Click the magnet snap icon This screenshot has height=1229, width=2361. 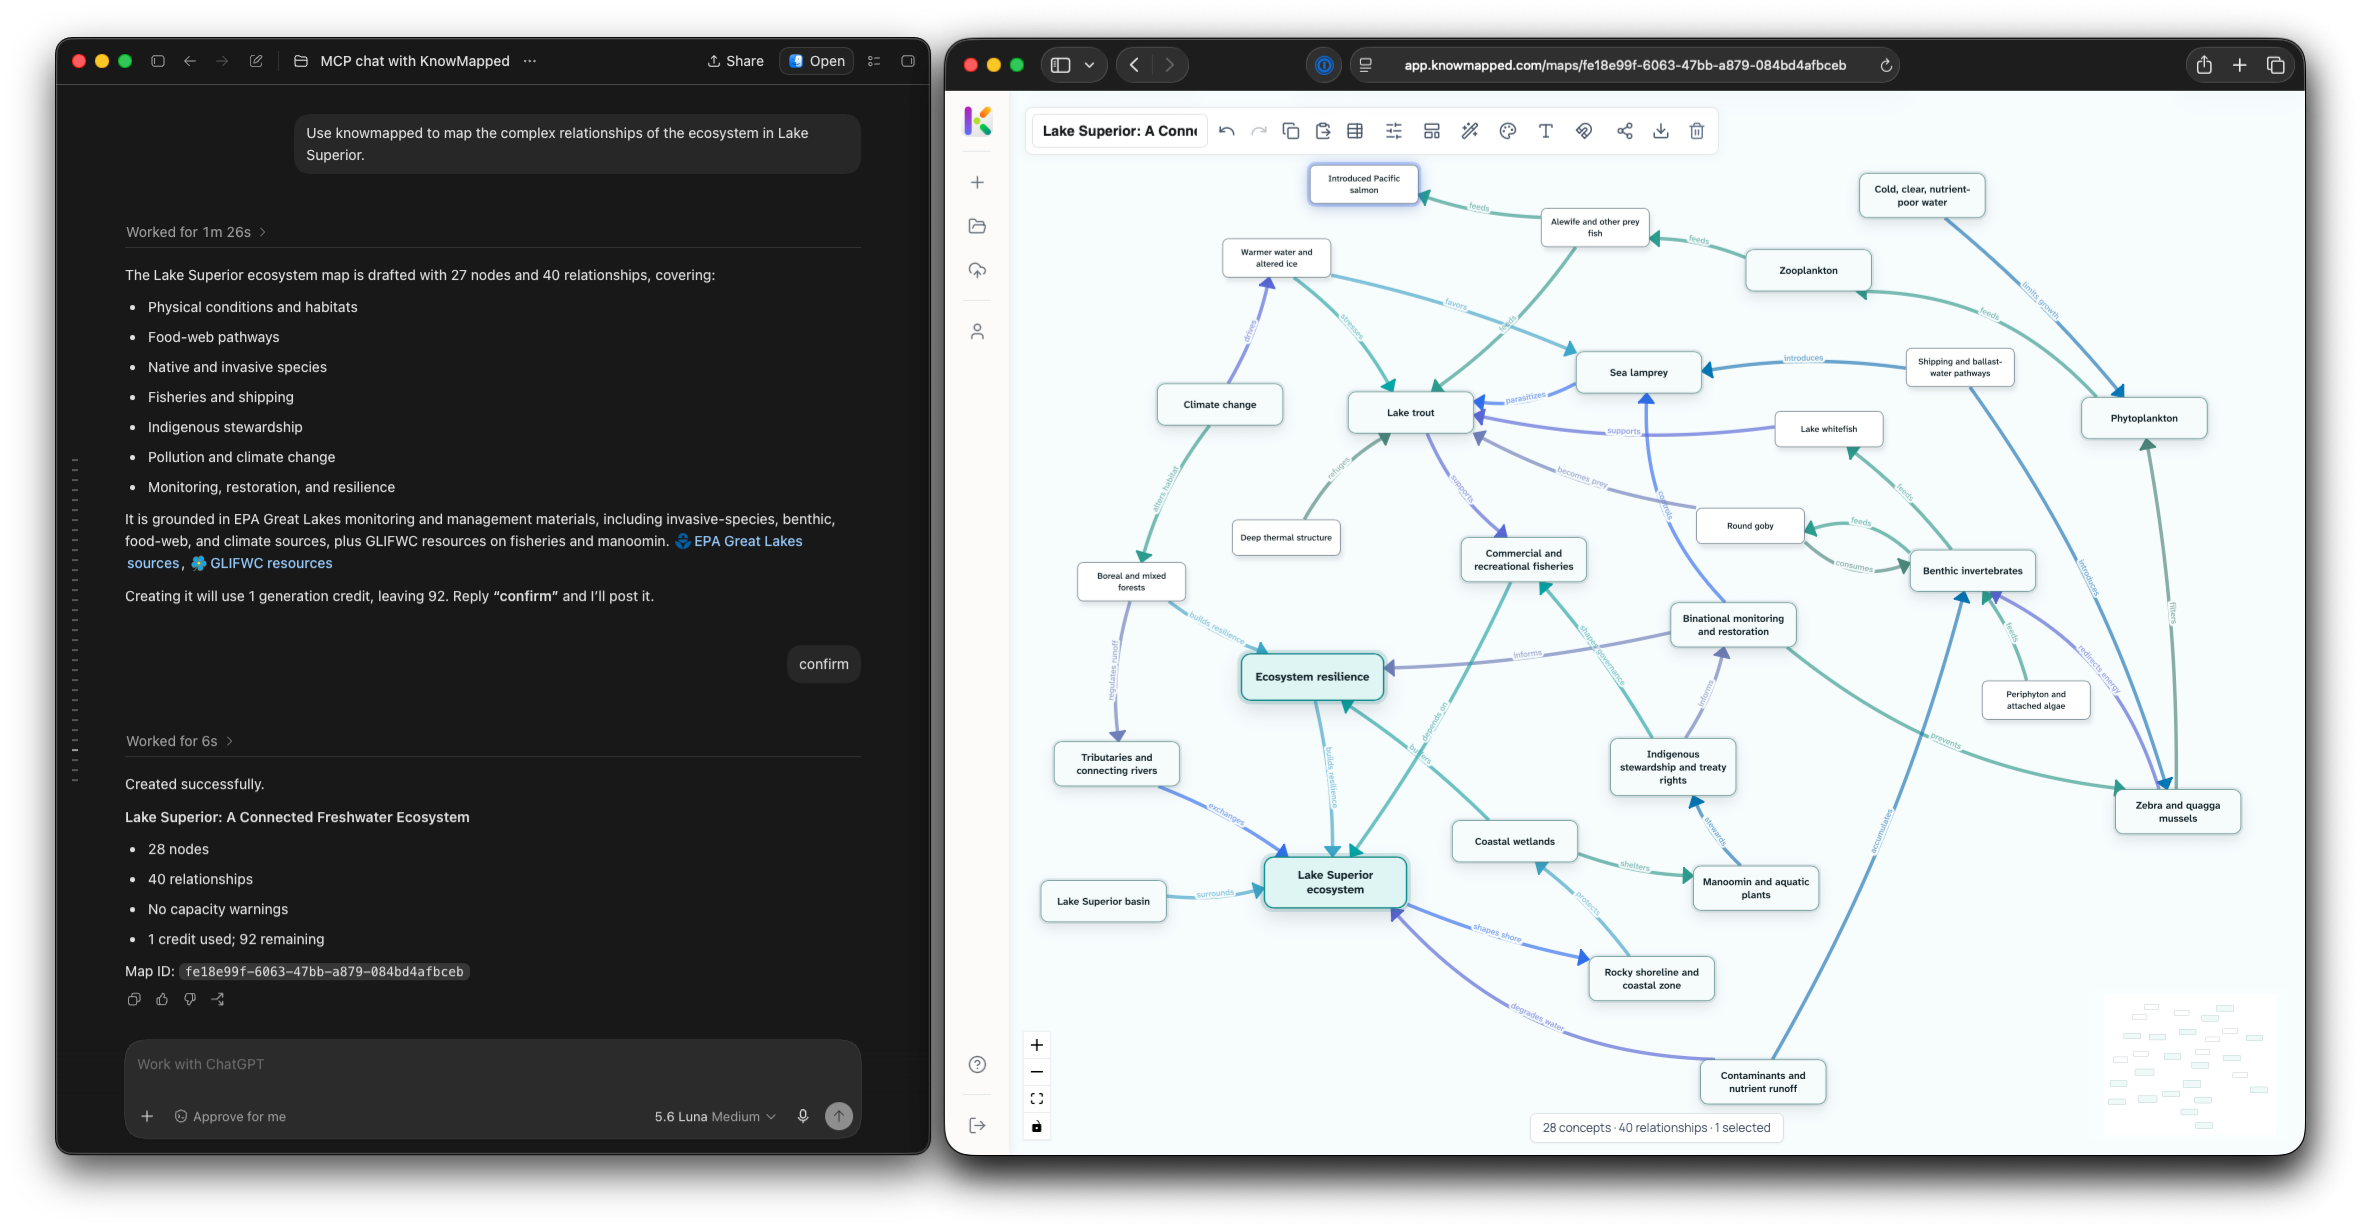click(1584, 131)
